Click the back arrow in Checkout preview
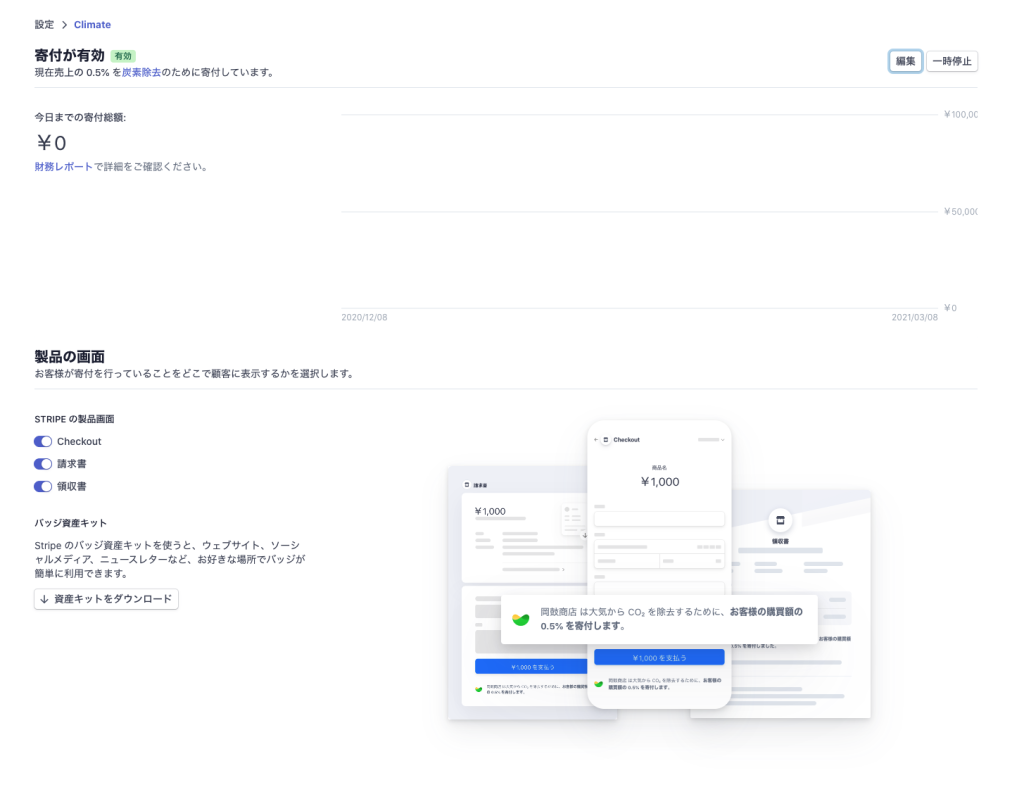Screen dimensions: 1024x811 pos(596,440)
